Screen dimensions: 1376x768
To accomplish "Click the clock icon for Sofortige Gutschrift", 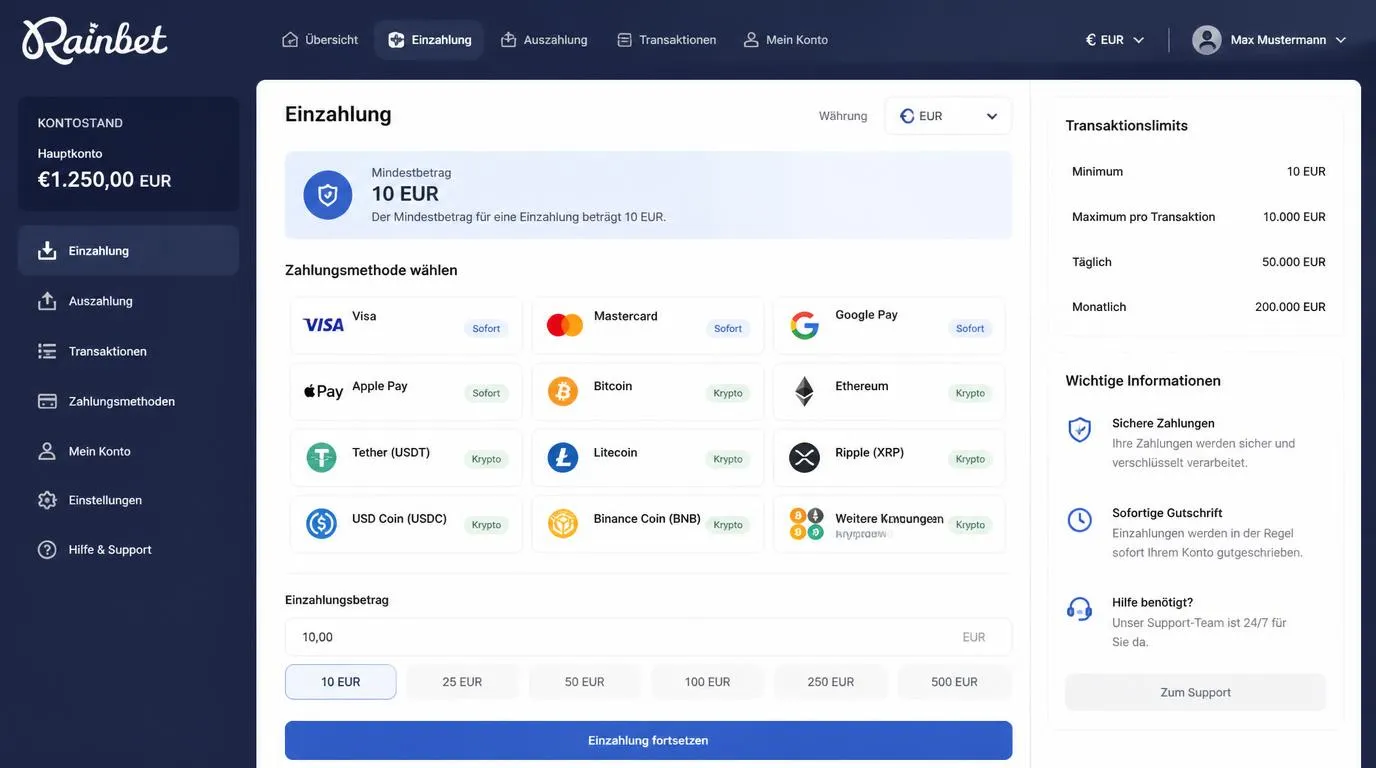I will (1080, 520).
